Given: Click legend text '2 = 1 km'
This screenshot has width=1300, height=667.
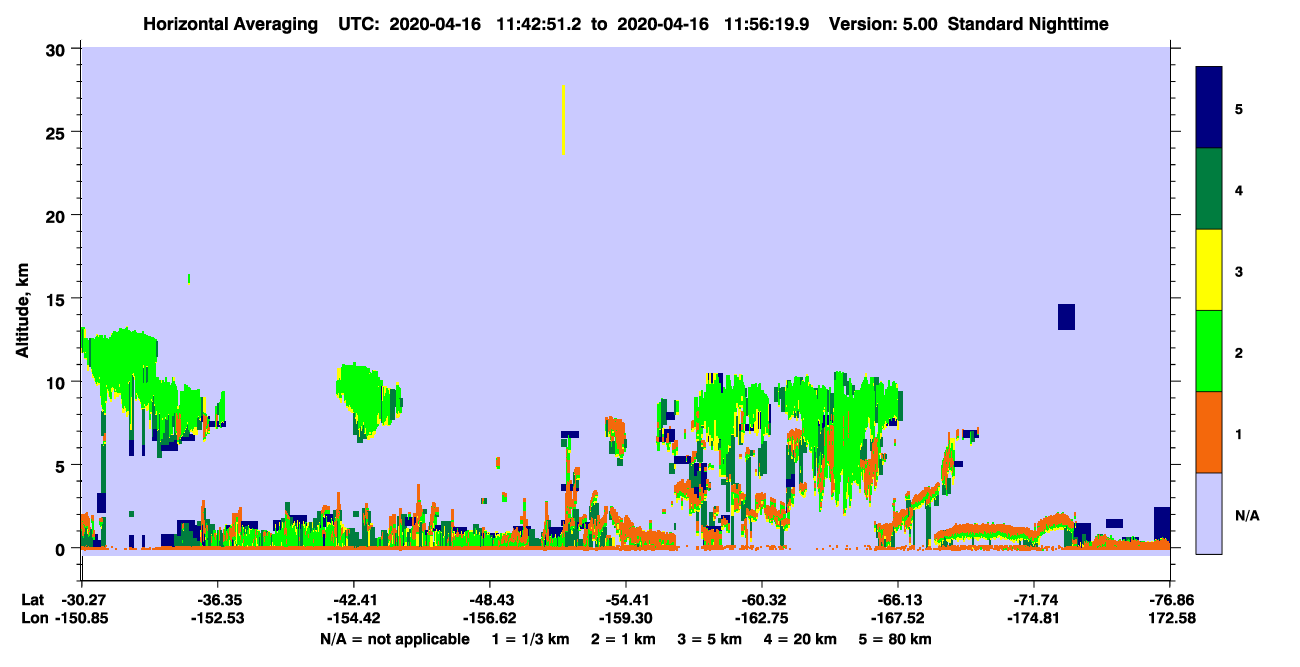Looking at the screenshot, I should [623, 639].
